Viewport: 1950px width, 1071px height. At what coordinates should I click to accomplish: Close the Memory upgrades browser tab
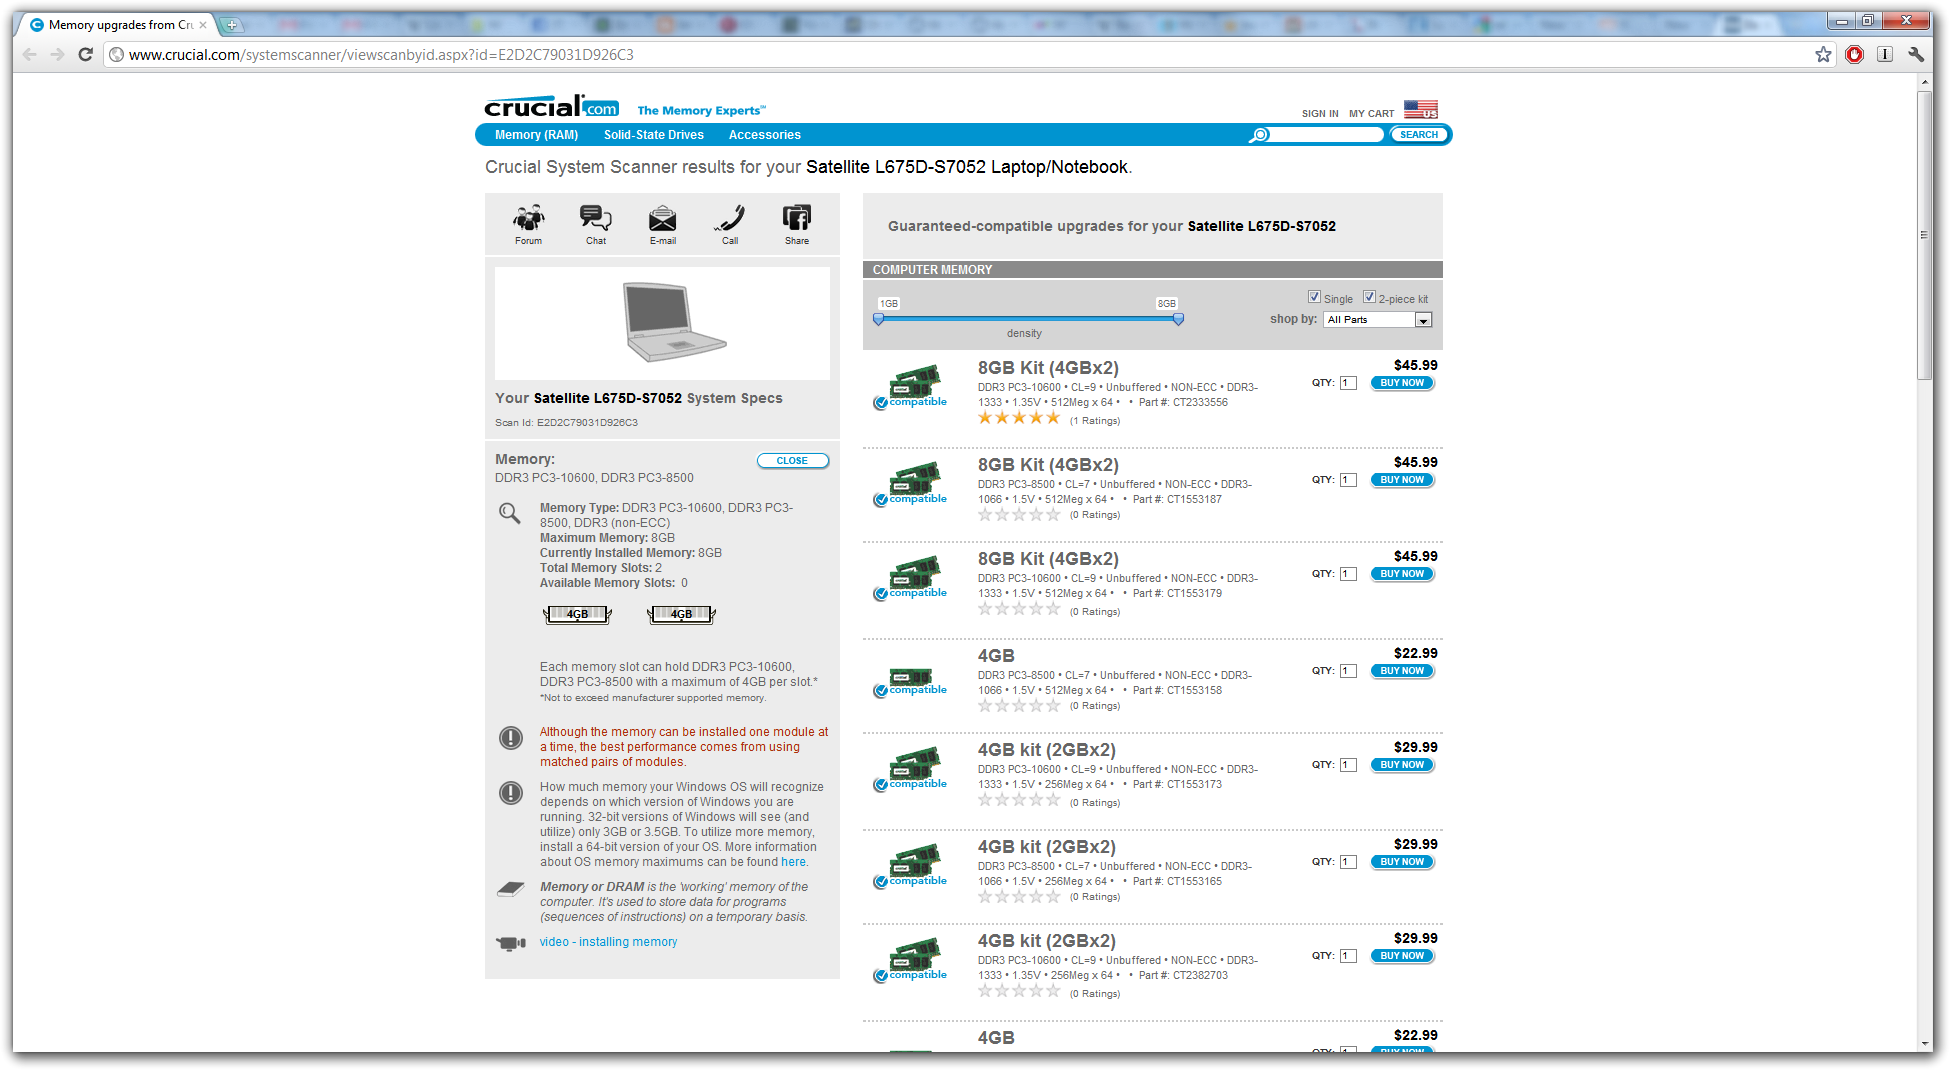point(203,25)
